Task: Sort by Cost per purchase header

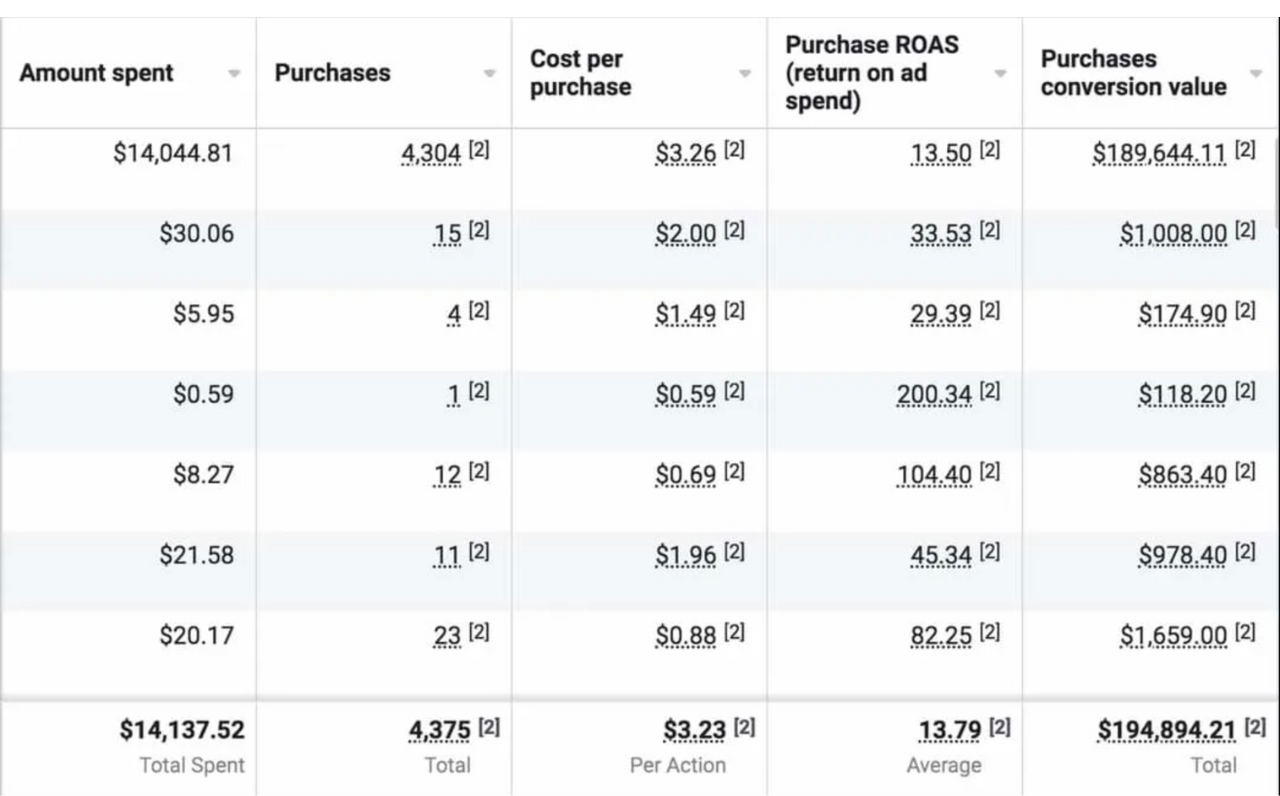Action: [580, 73]
